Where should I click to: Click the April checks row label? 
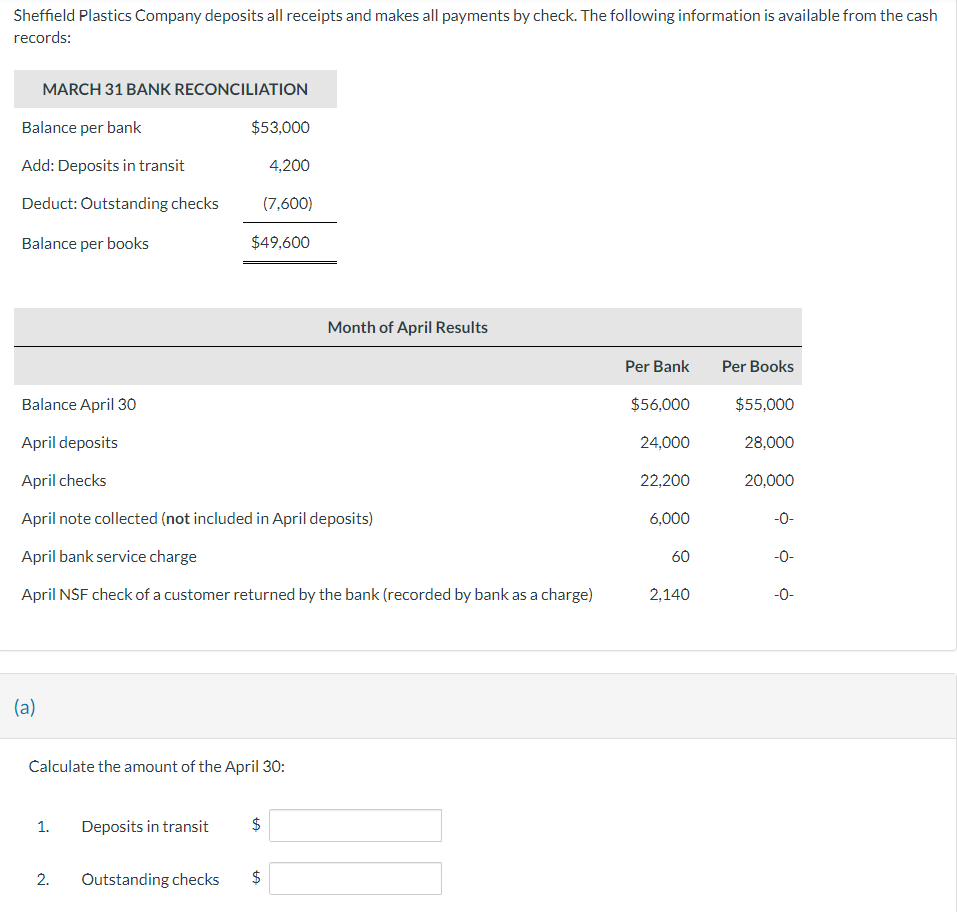point(64,480)
